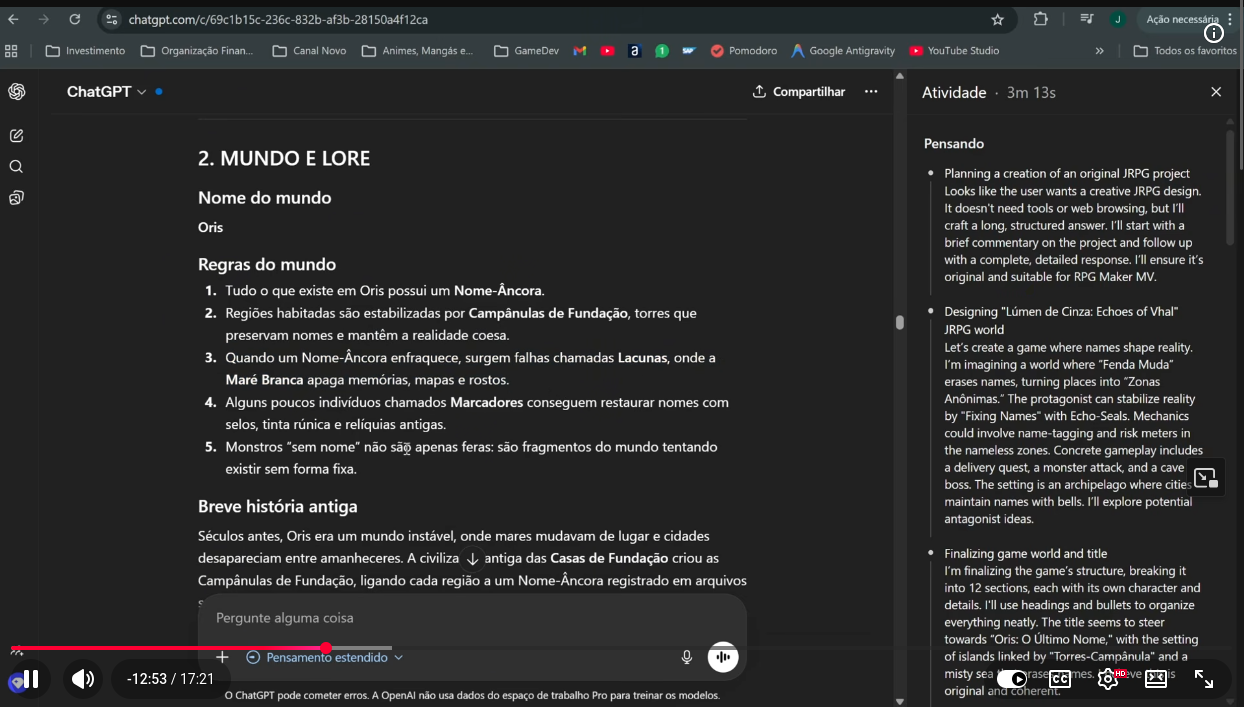Open the ChatGPT model selector dropdown
Screen dimensions: 1244x707
pyautogui.click(x=106, y=91)
